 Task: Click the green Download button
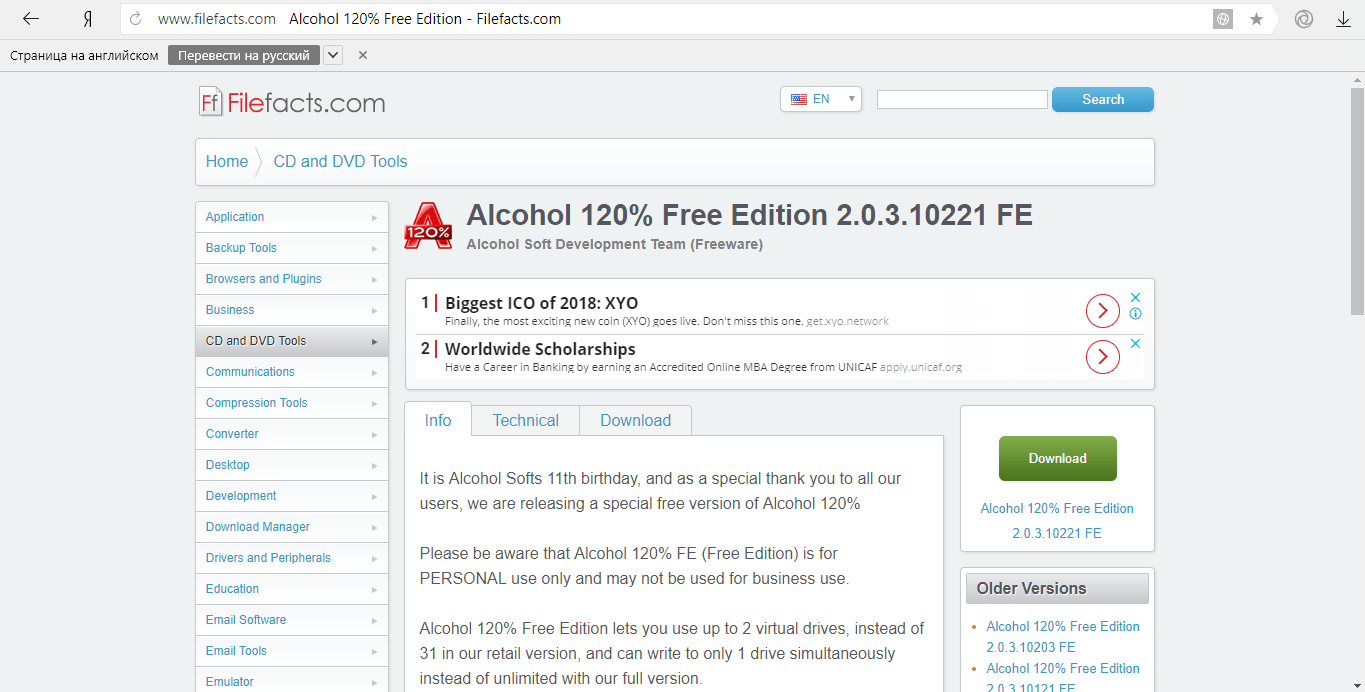tap(1058, 458)
